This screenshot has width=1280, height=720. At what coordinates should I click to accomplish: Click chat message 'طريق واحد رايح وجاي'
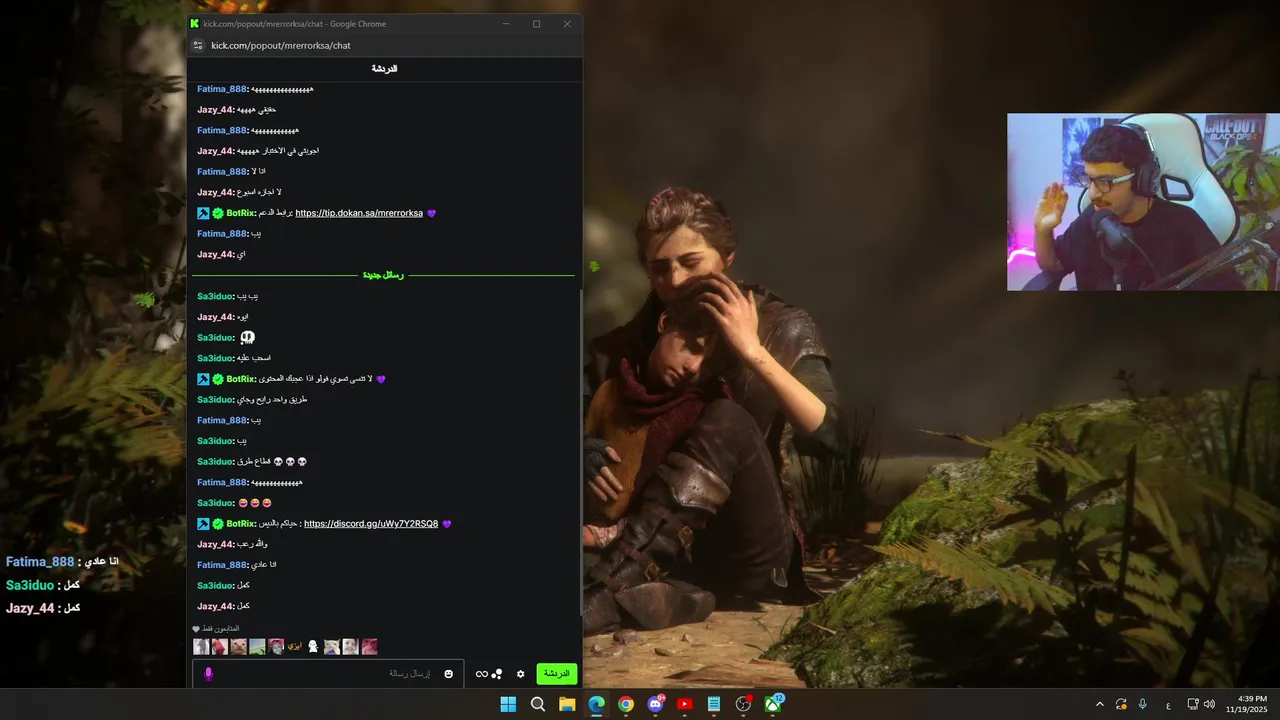point(272,400)
